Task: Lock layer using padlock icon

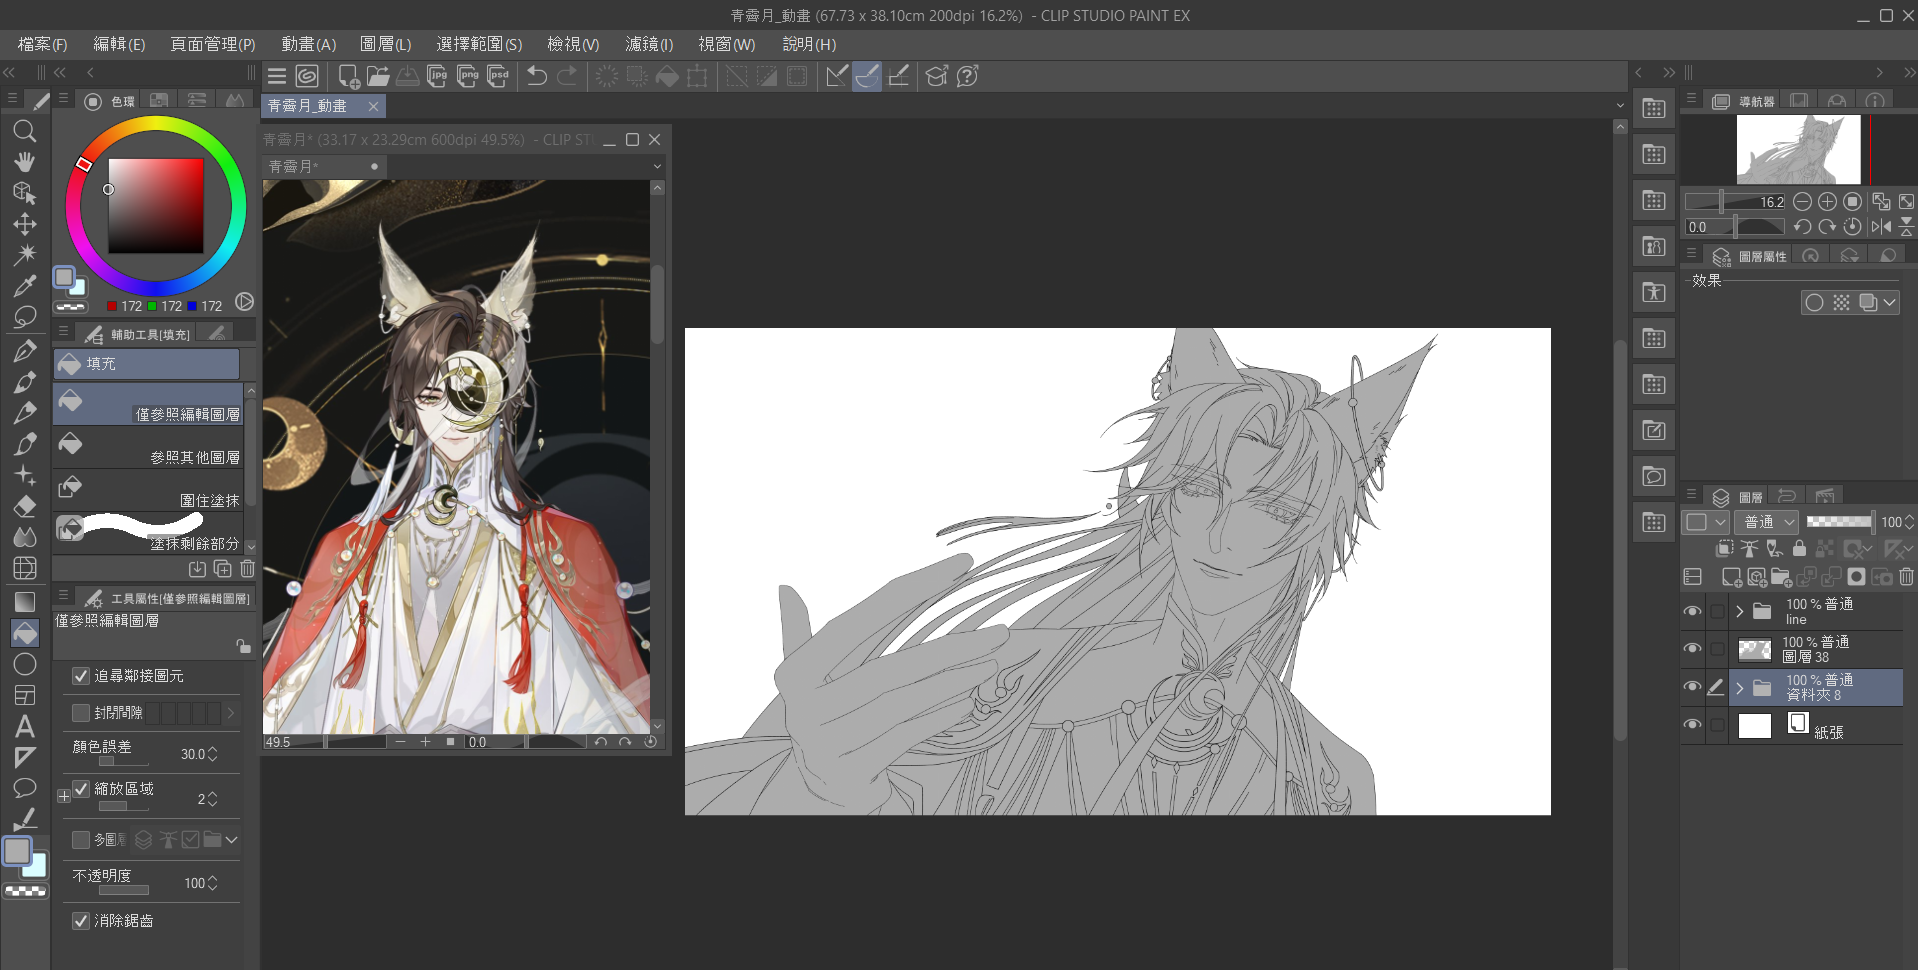Action: point(1799,548)
